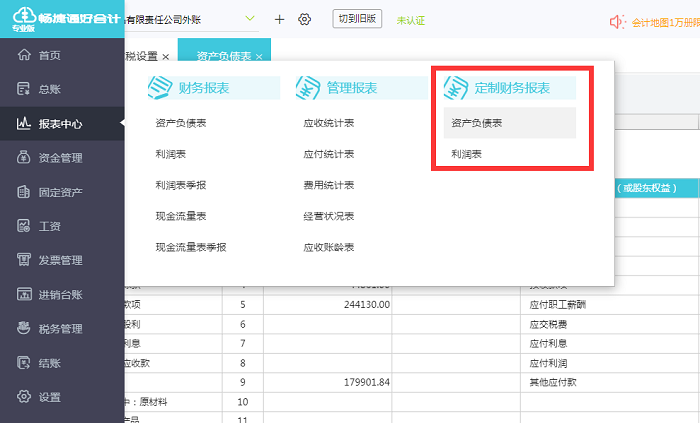Open 资产负债表 under 定制财务报表
Viewport: 700px width, 423px height.
coord(509,123)
